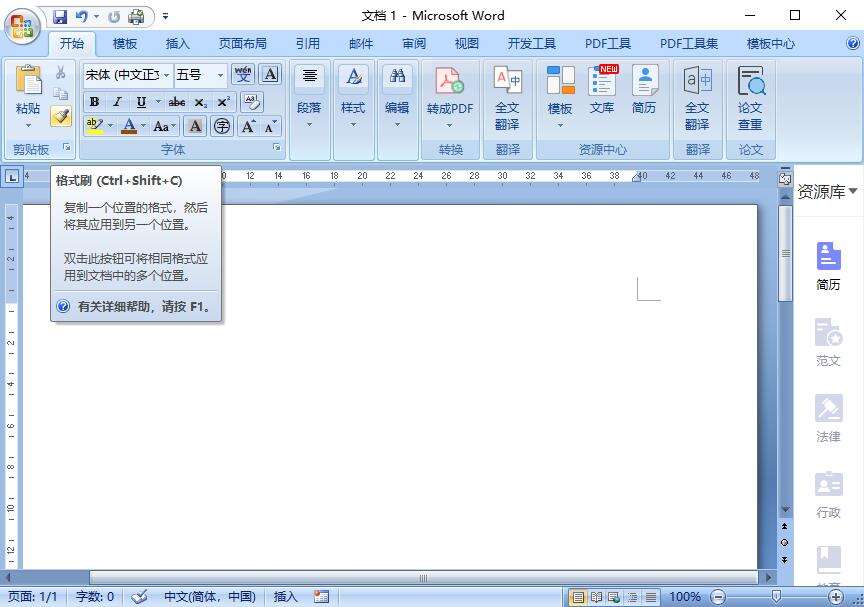
Task: Click the spelling check status icon
Action: tap(139, 597)
